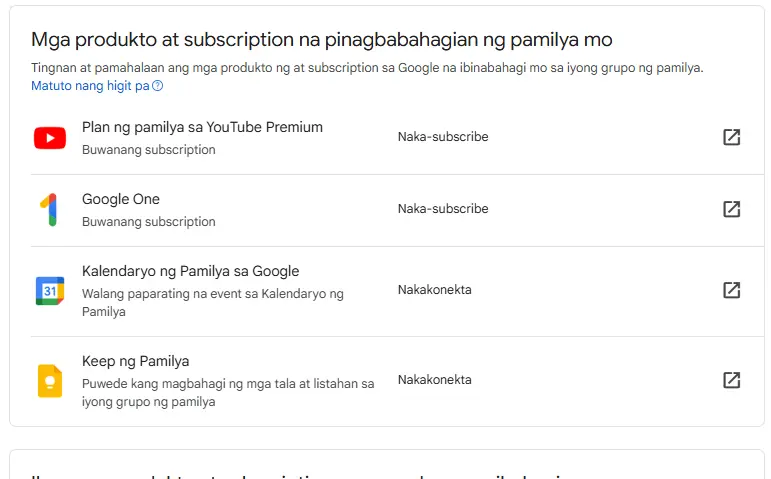
Task: Select Plan ng pamilya sa YouTube Premium
Action: coord(202,127)
